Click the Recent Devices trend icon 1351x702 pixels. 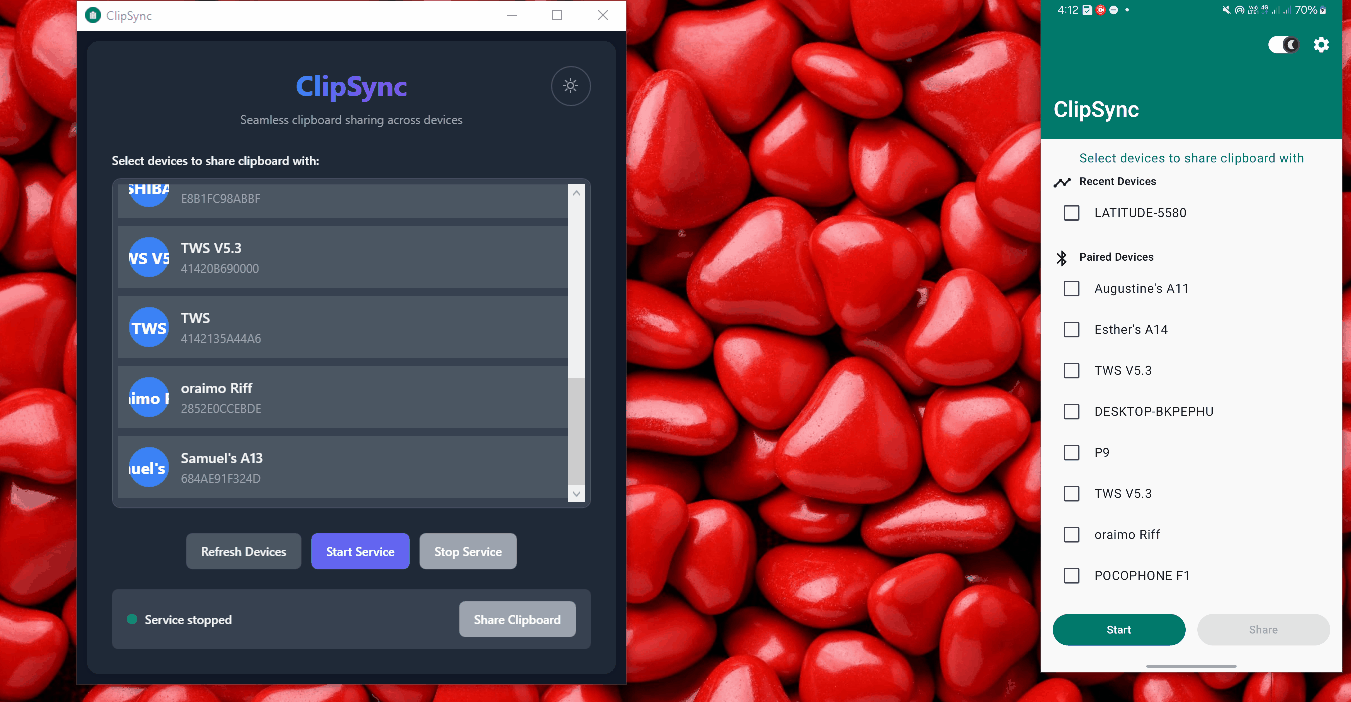(x=1062, y=182)
